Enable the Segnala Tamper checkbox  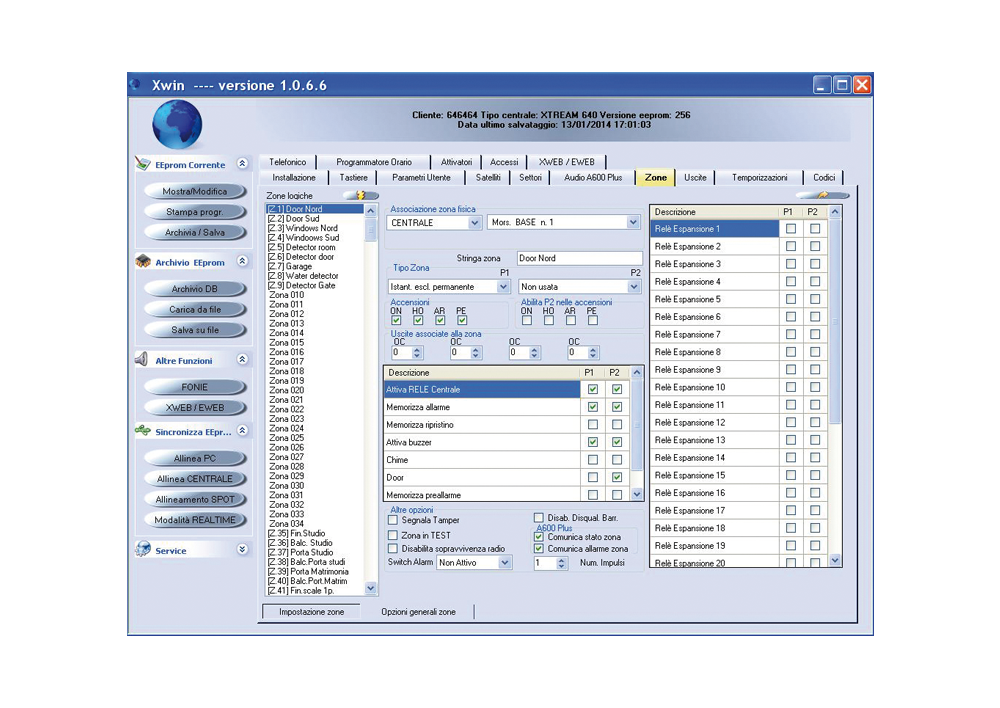(393, 520)
